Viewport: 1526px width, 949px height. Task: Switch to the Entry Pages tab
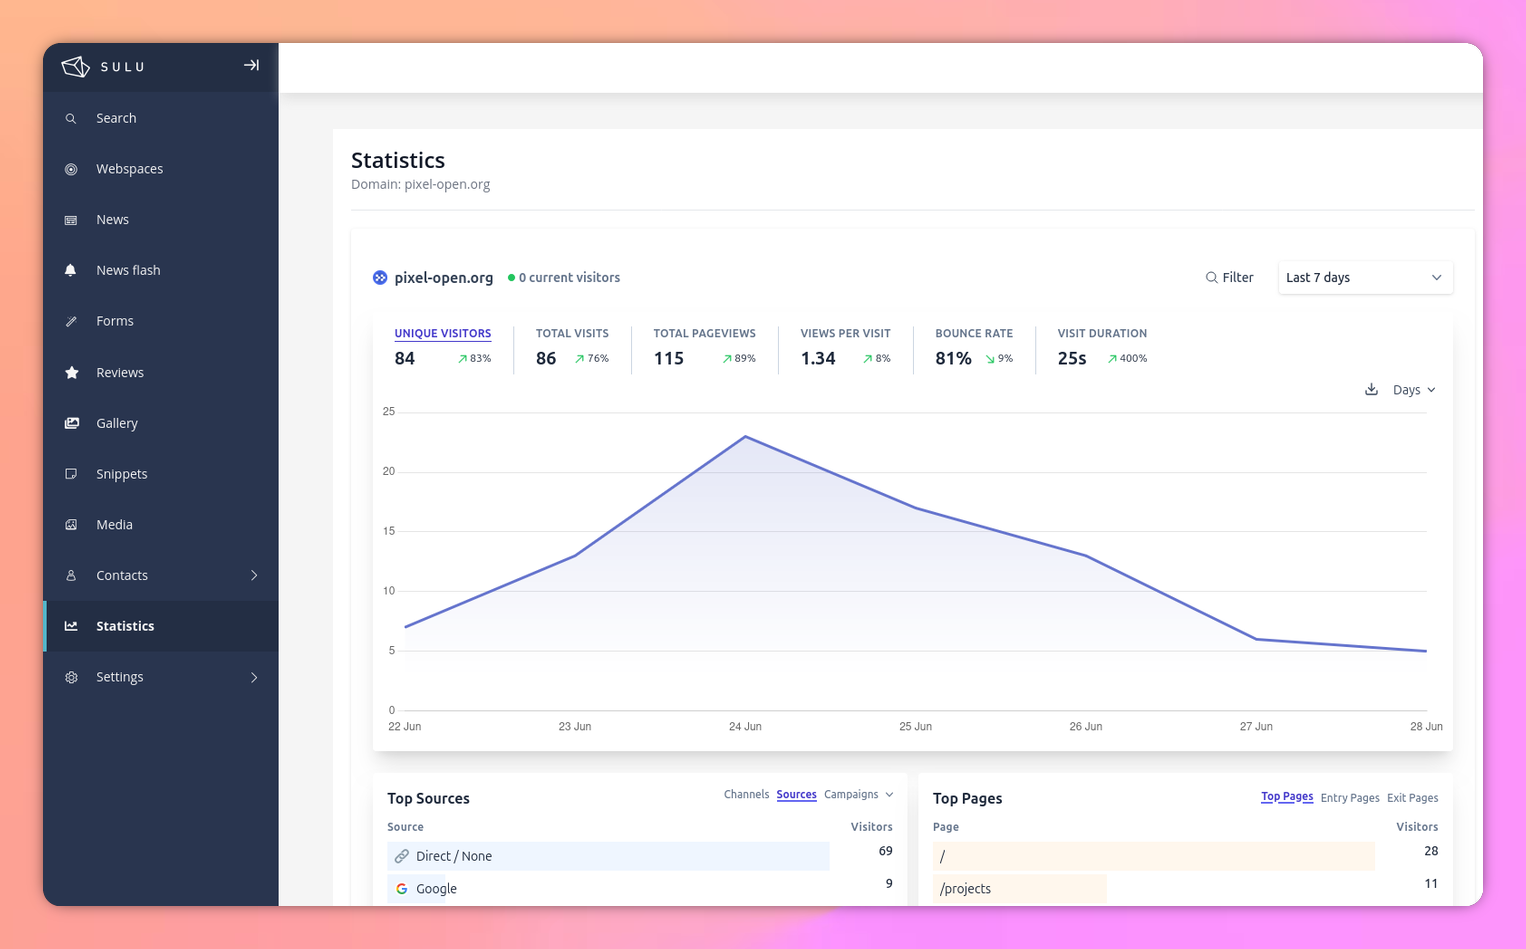point(1349,798)
